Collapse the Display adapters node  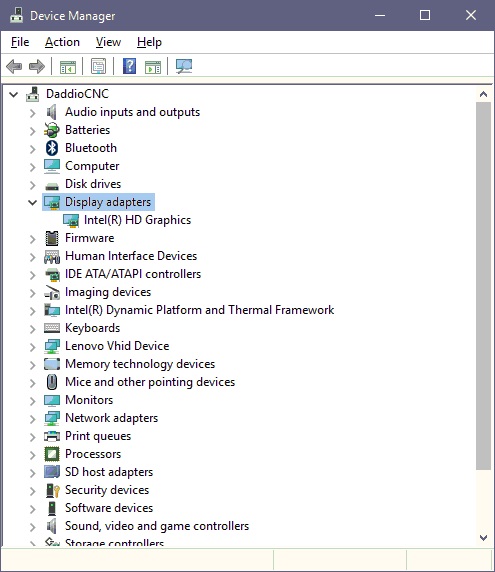click(32, 202)
